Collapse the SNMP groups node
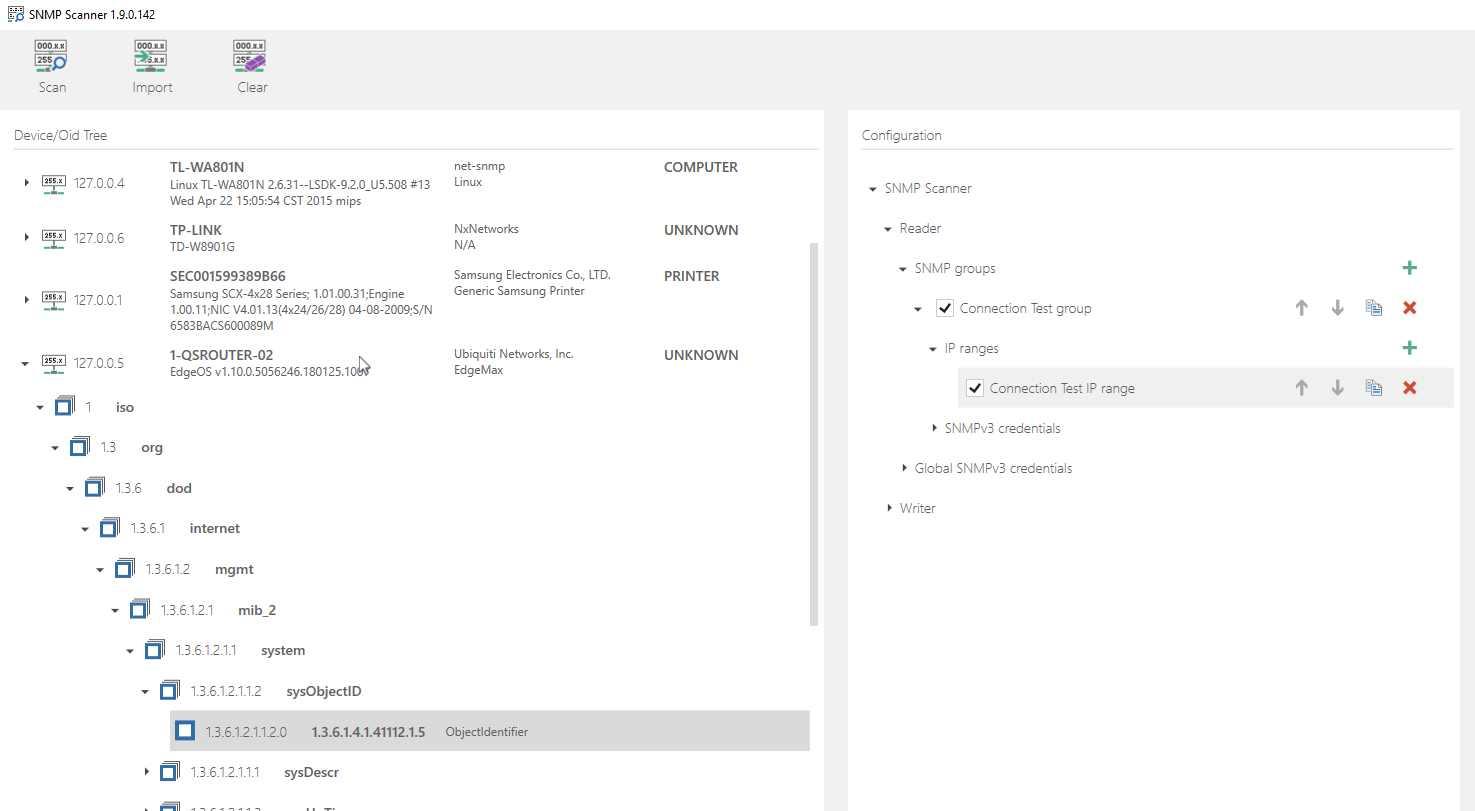The height and width of the screenshot is (811, 1475). tap(903, 269)
